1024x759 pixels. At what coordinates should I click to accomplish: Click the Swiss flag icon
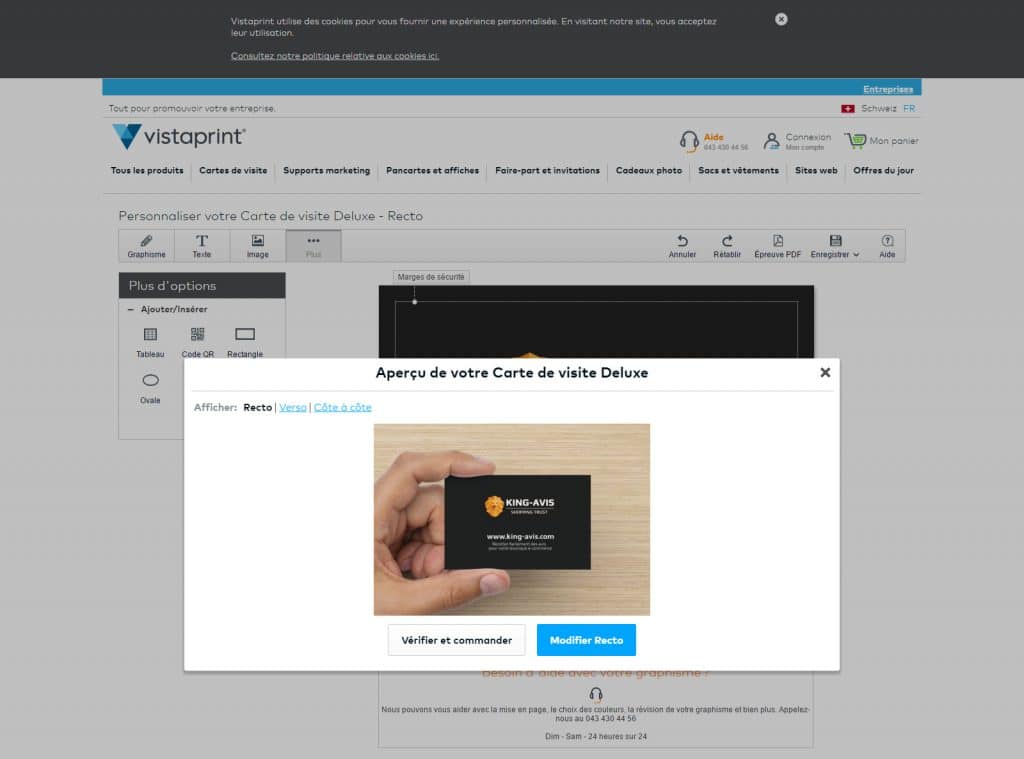click(x=848, y=108)
